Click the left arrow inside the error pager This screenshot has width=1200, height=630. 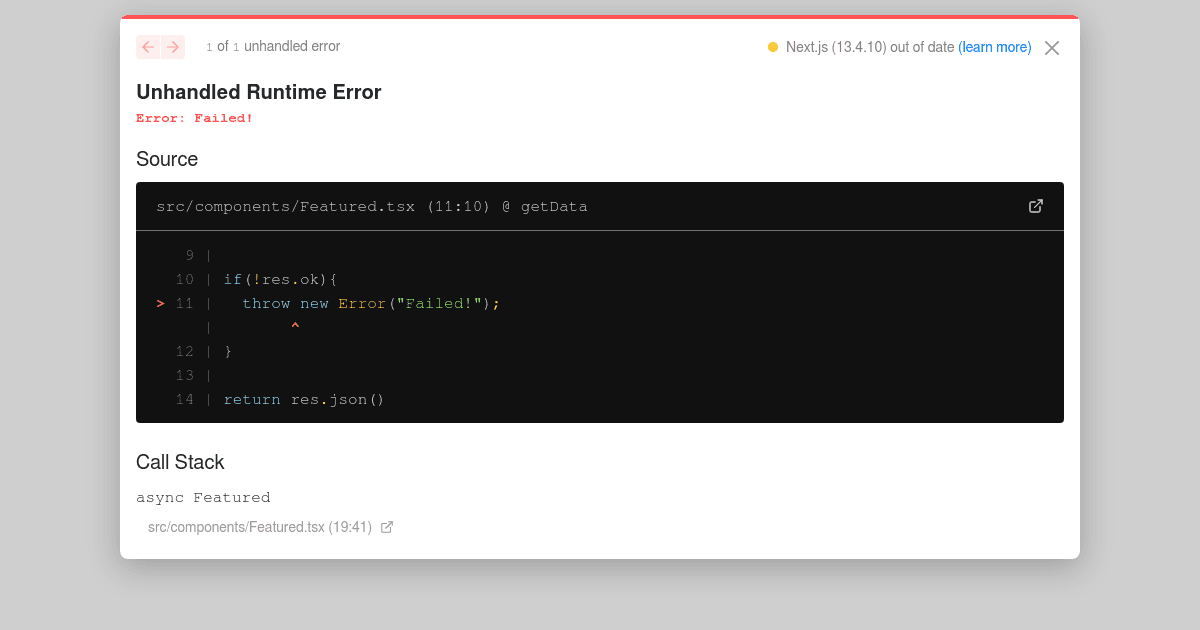147,47
